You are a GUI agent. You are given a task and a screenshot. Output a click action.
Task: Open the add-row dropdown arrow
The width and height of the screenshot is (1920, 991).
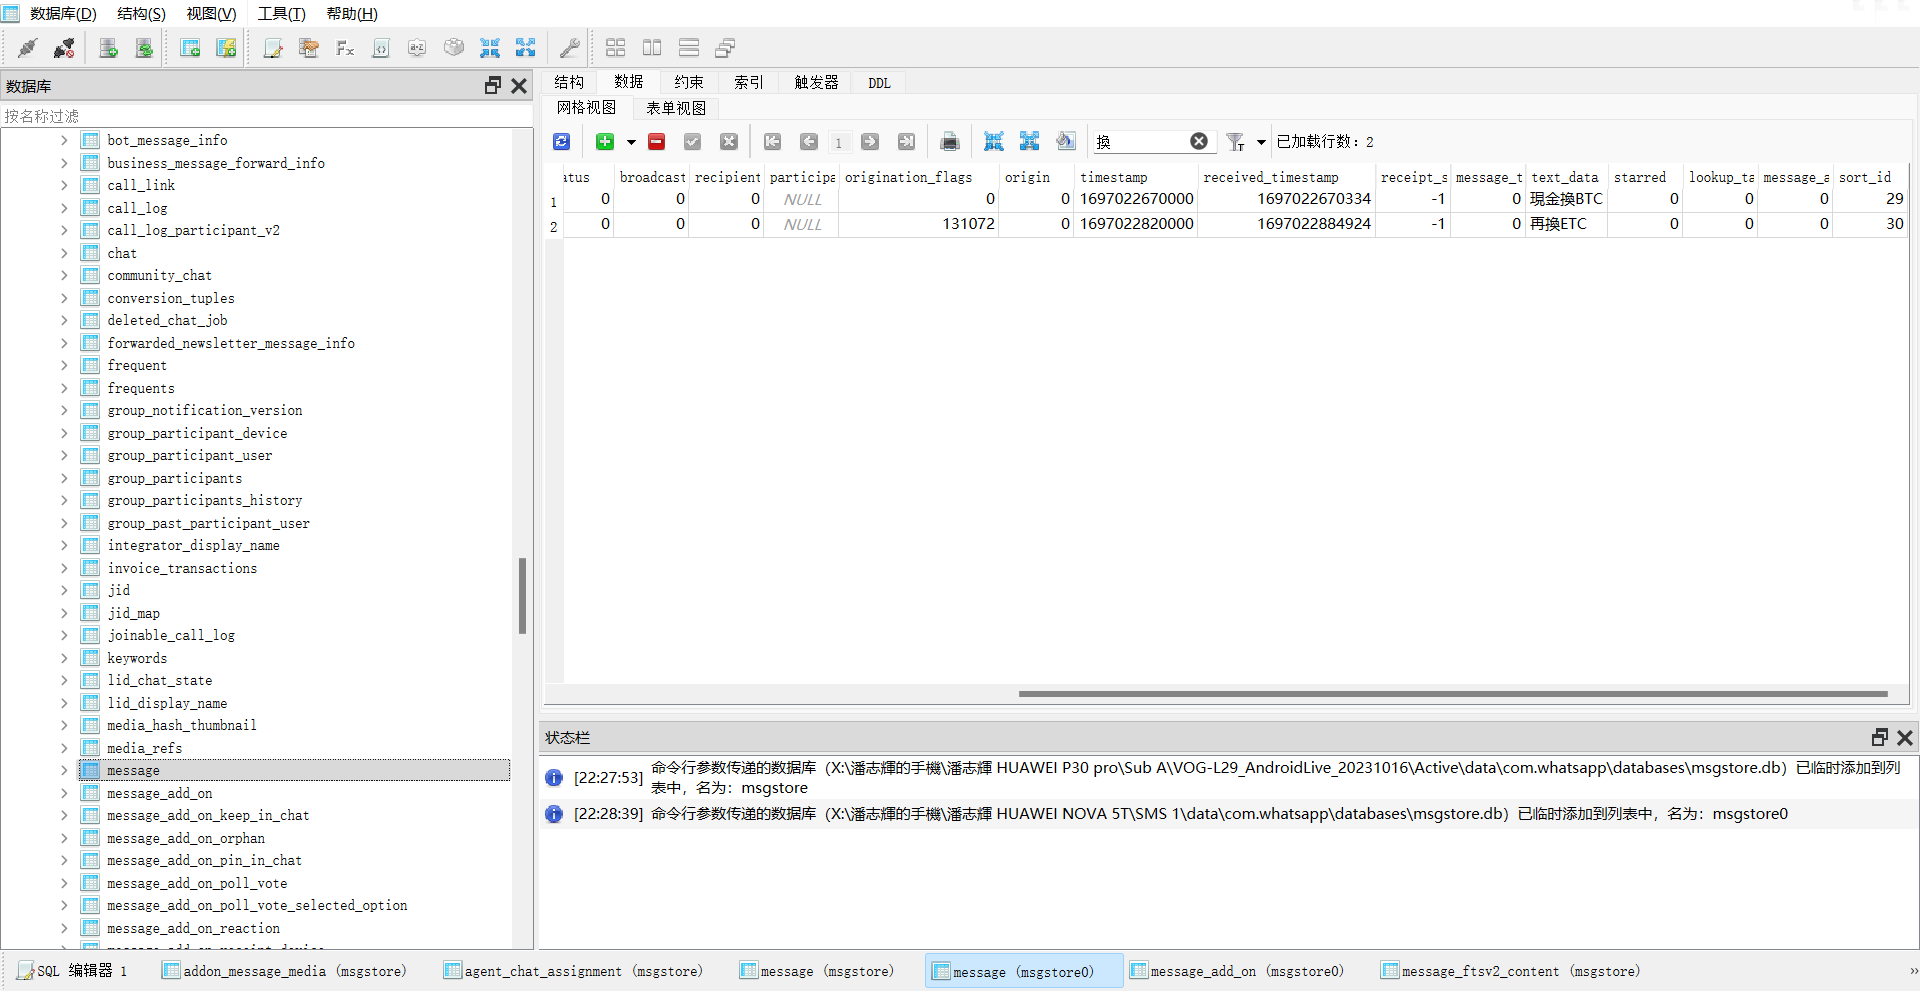631,142
